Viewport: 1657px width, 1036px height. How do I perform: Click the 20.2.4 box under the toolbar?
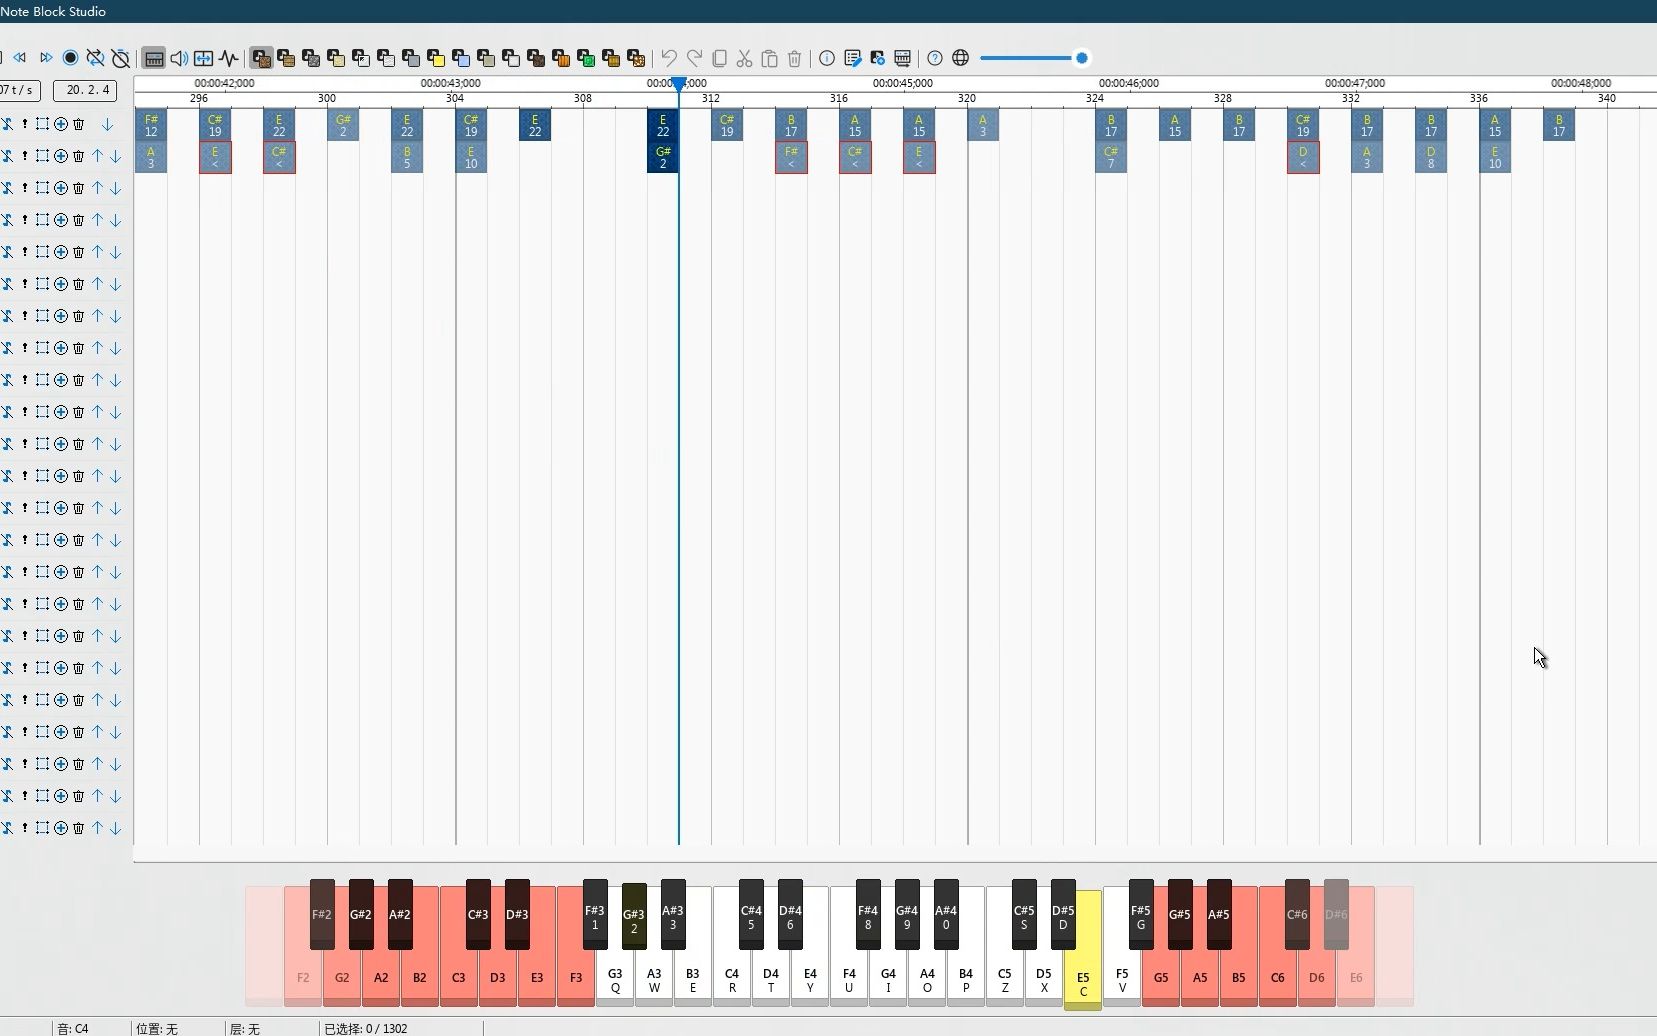click(85, 90)
